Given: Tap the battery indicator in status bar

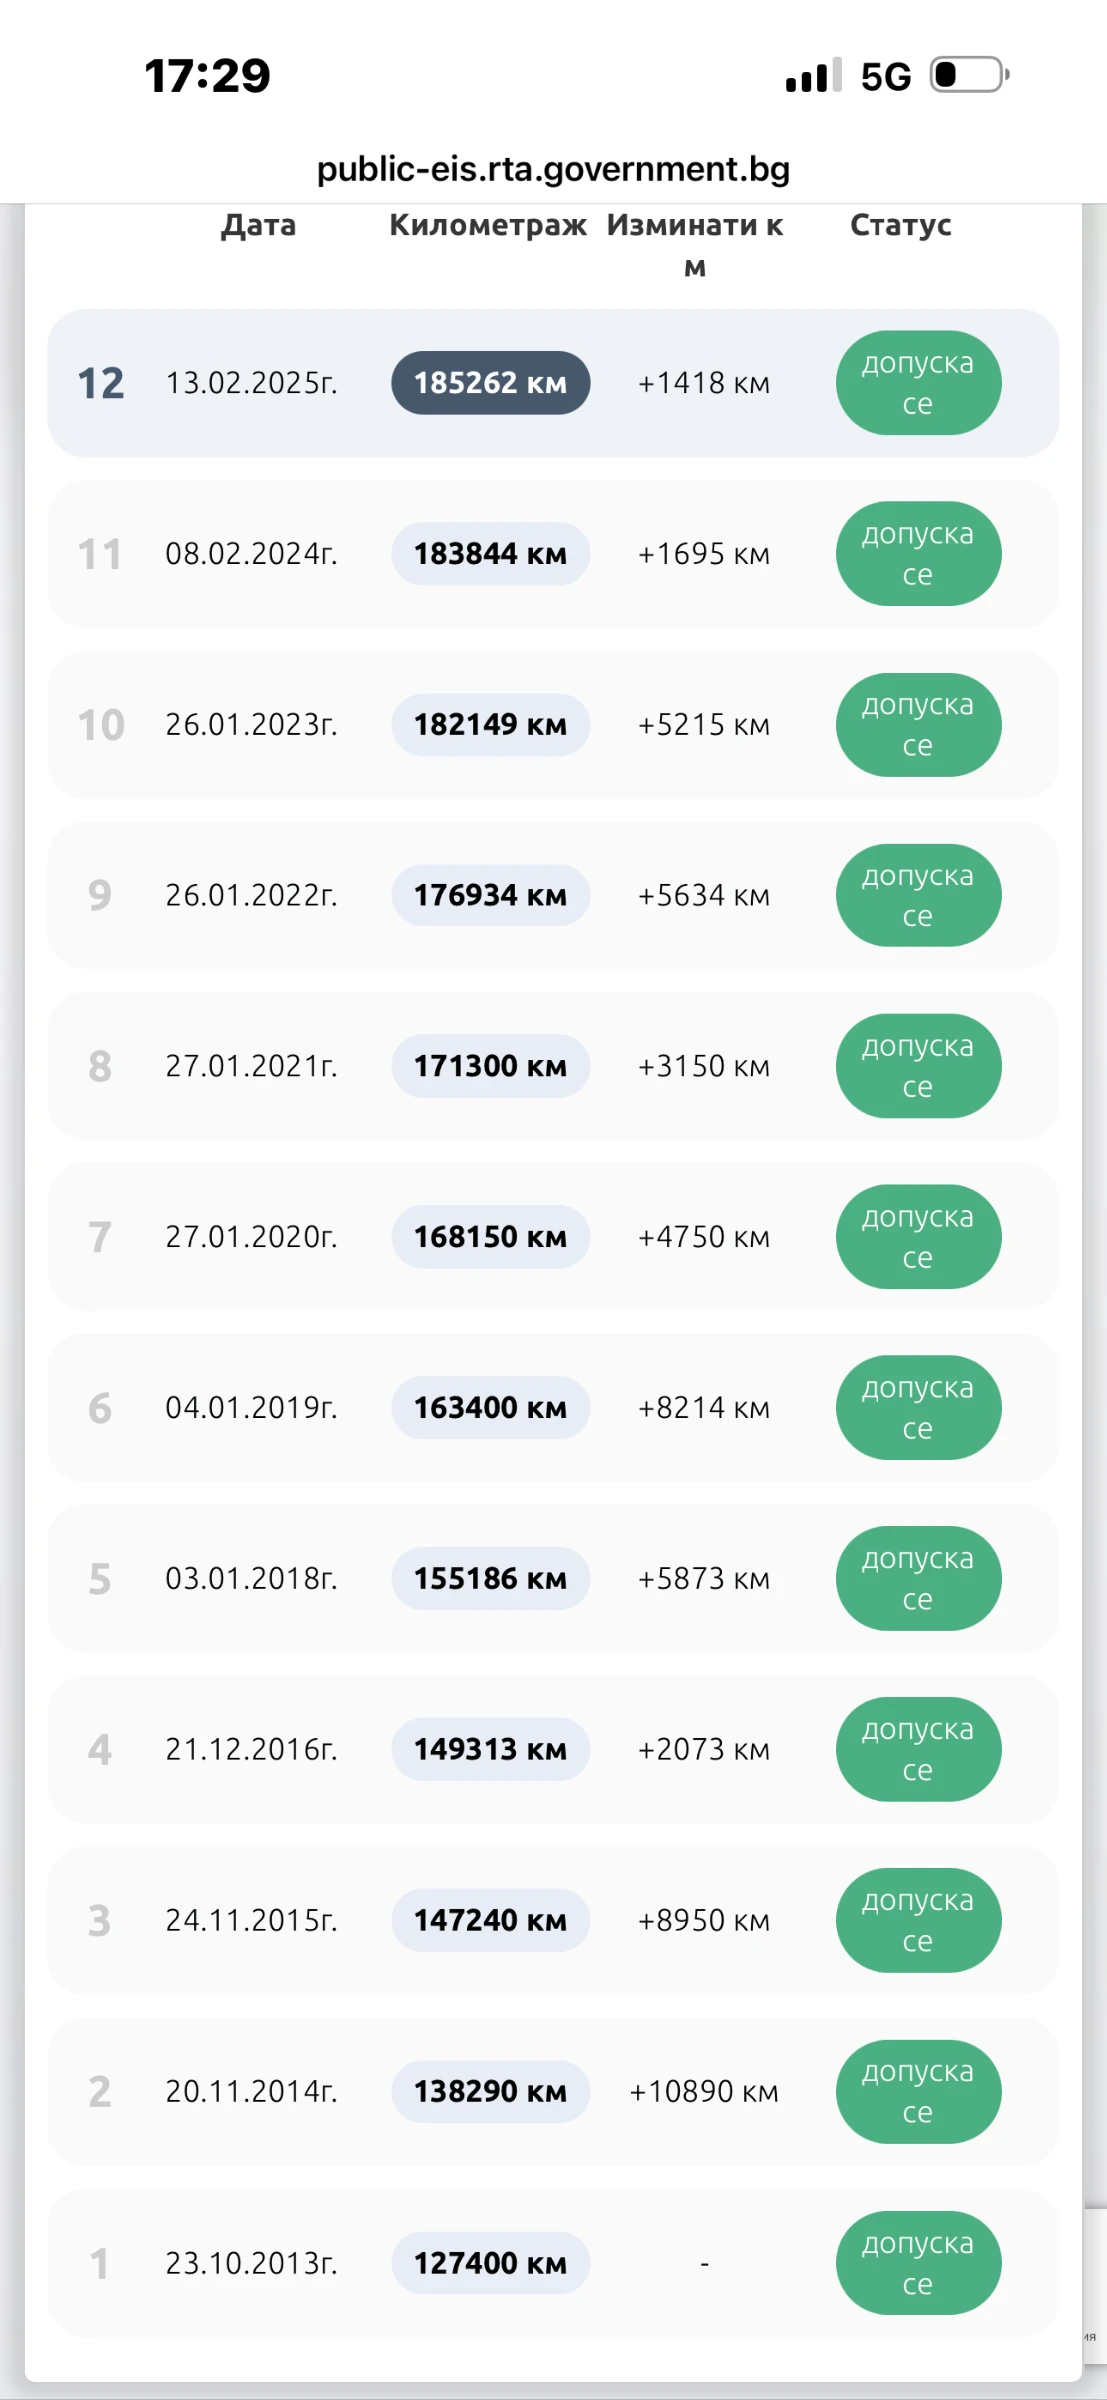Looking at the screenshot, I should pos(969,75).
